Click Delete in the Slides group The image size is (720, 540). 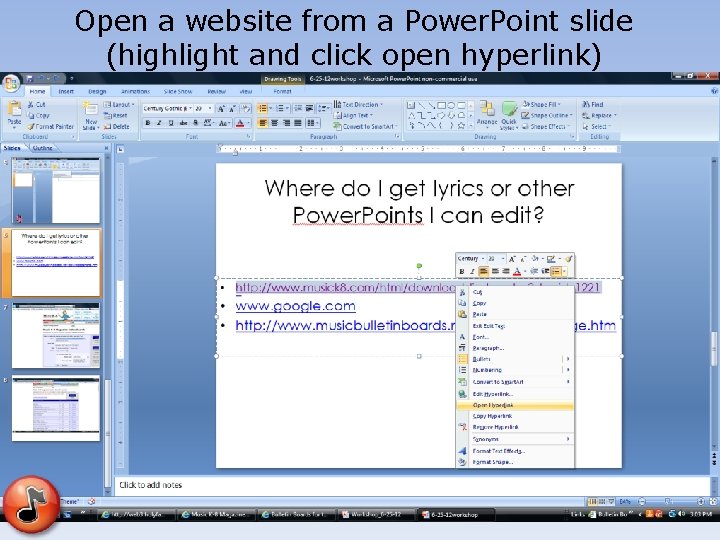(117, 126)
